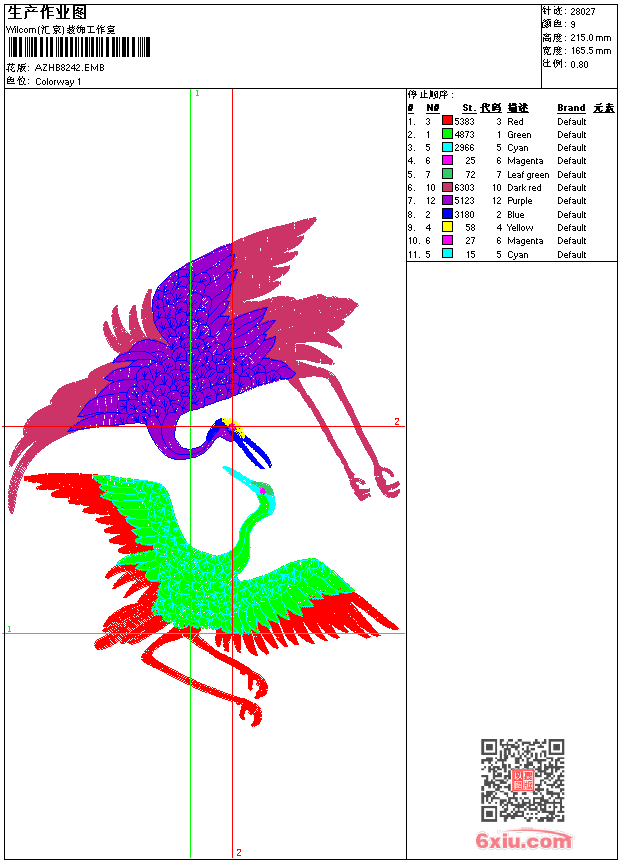620x860 pixels.
Task: Click the 'Default' brand in the Red row
Action: click(x=571, y=122)
